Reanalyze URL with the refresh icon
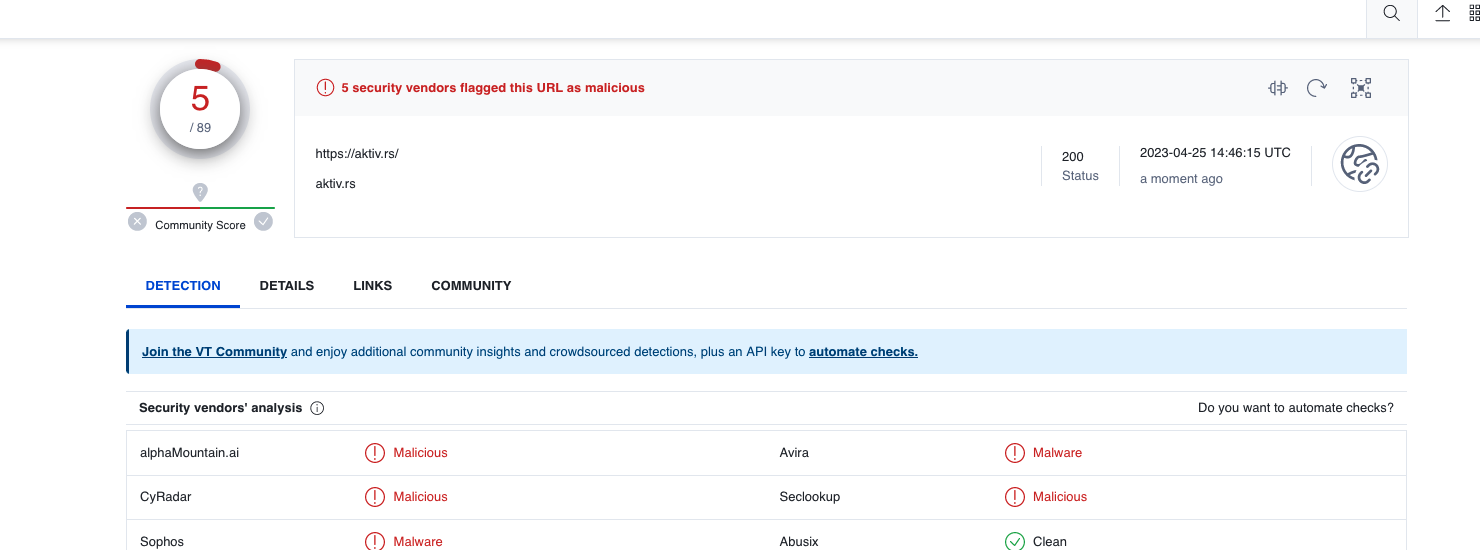1480x550 pixels. click(x=1317, y=88)
